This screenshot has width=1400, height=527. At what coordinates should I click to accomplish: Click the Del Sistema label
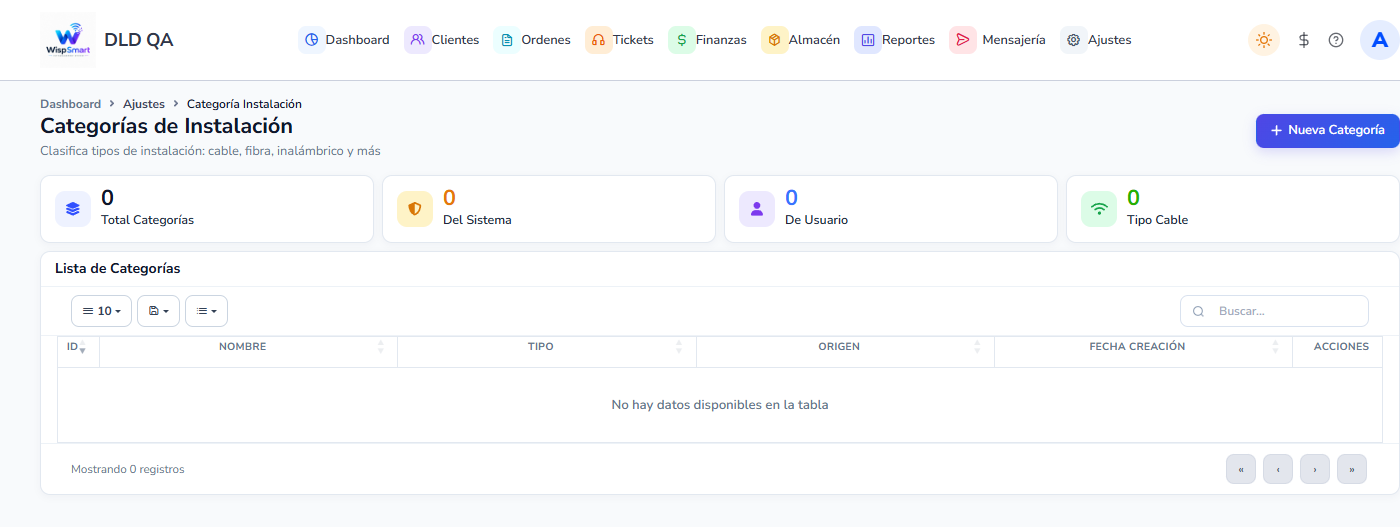[477, 220]
